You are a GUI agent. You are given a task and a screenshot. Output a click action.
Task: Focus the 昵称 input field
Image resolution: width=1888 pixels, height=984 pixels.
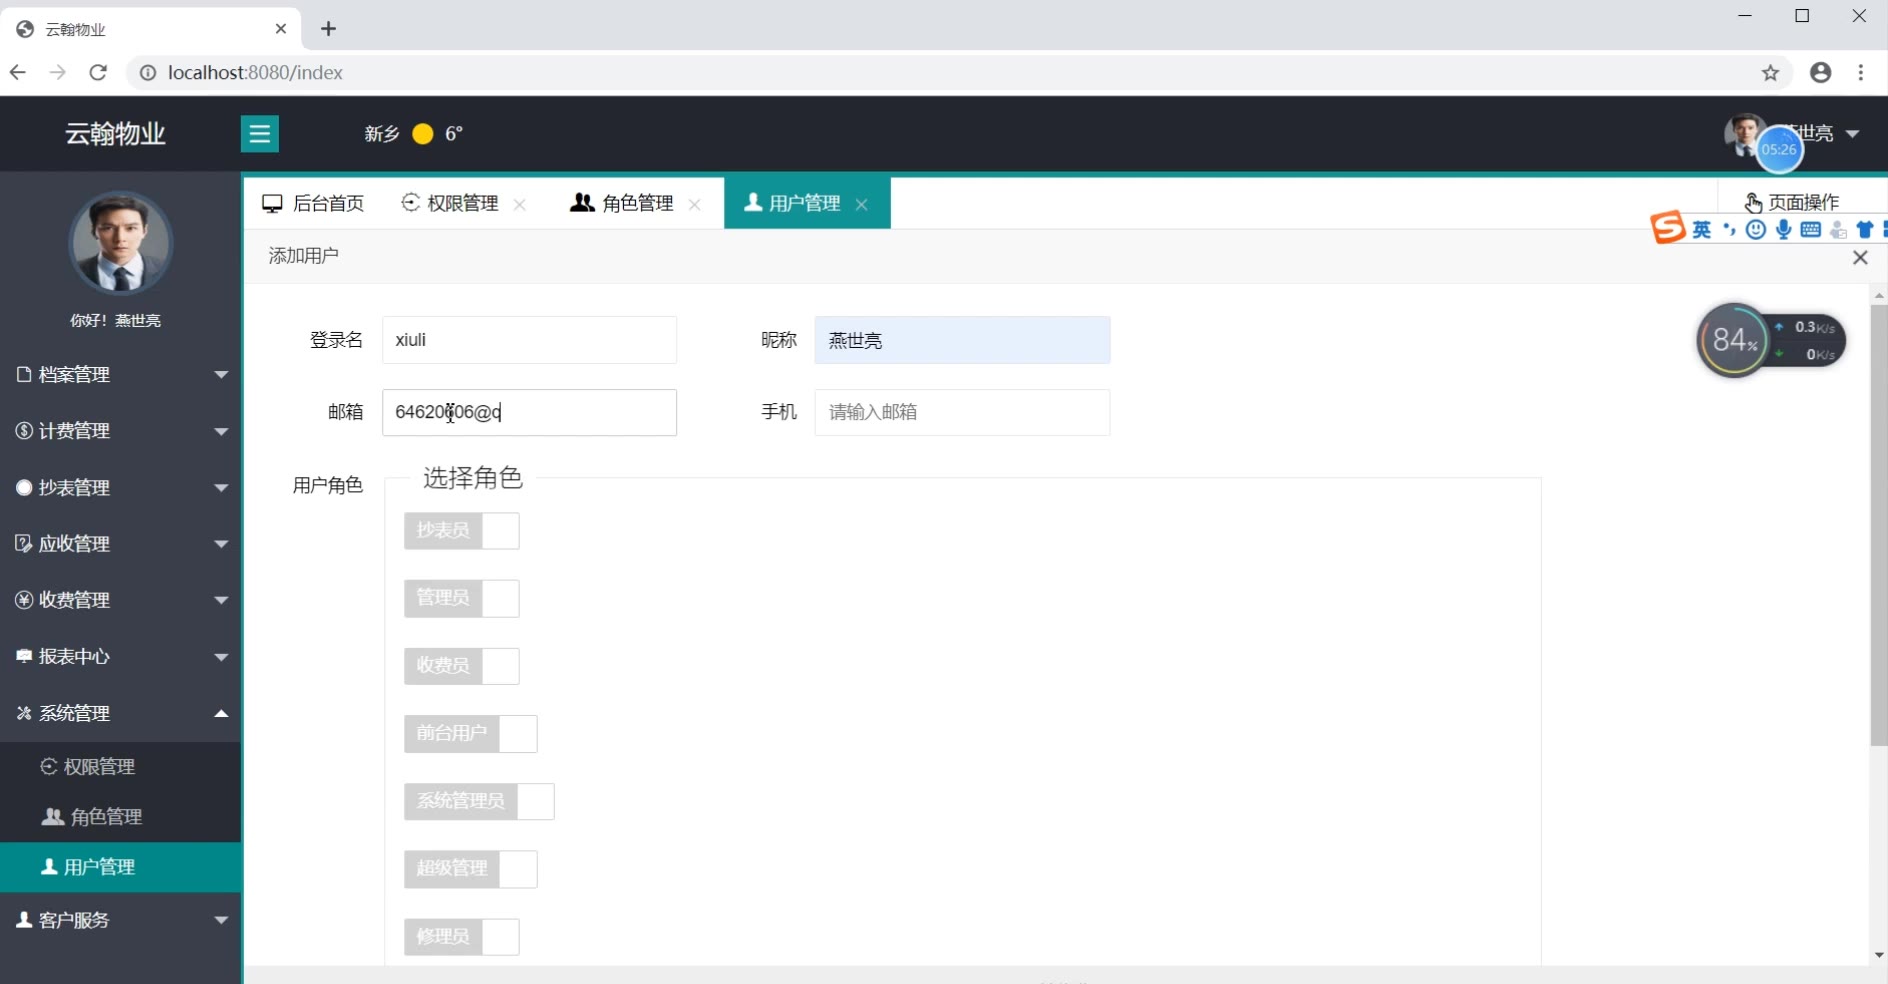[x=962, y=340]
